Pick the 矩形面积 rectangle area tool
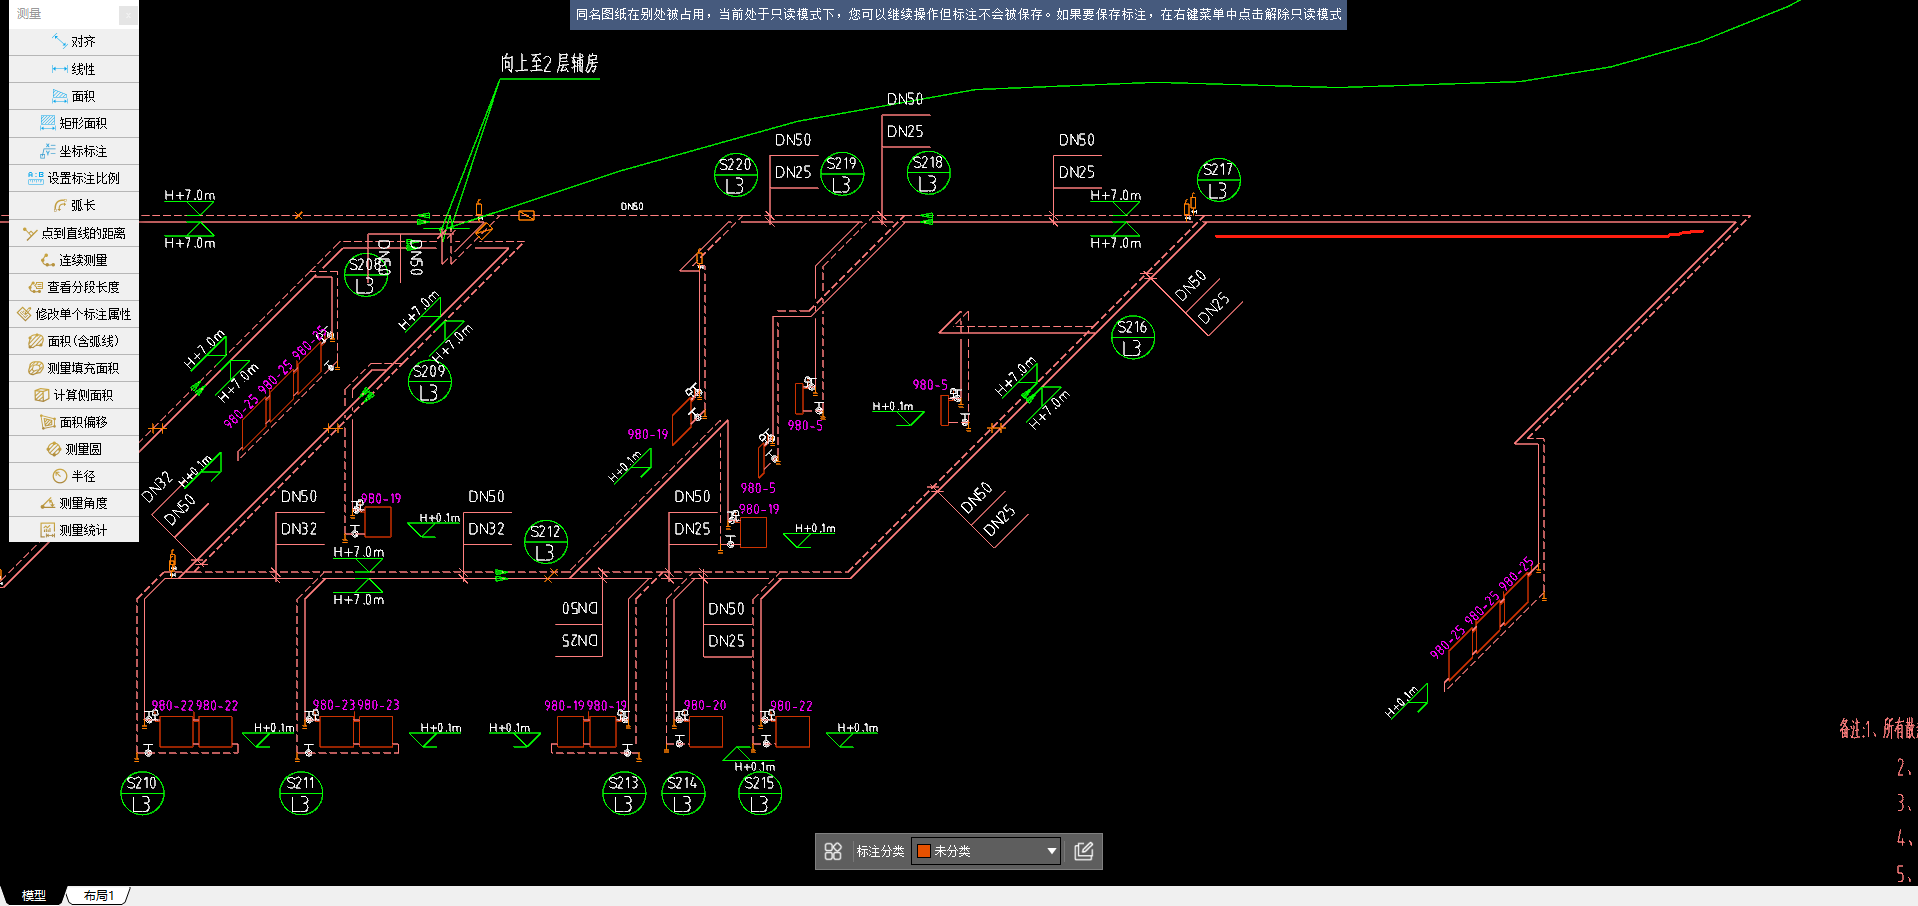This screenshot has height=906, width=1918. tap(74, 123)
